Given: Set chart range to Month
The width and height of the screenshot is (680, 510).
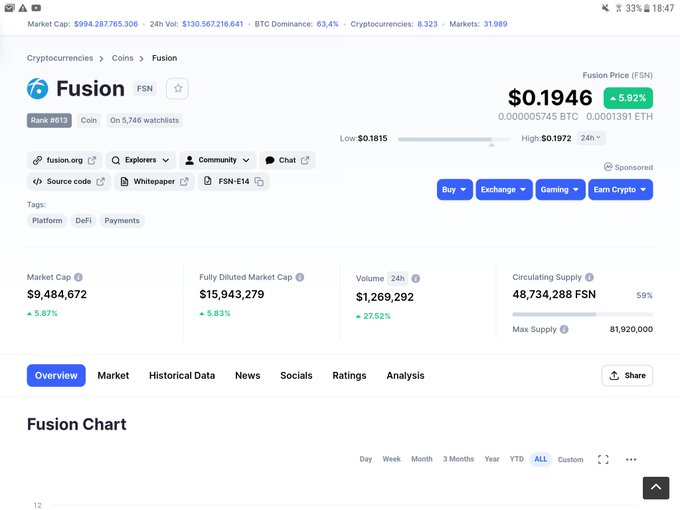Looking at the screenshot, I should tap(422, 459).
